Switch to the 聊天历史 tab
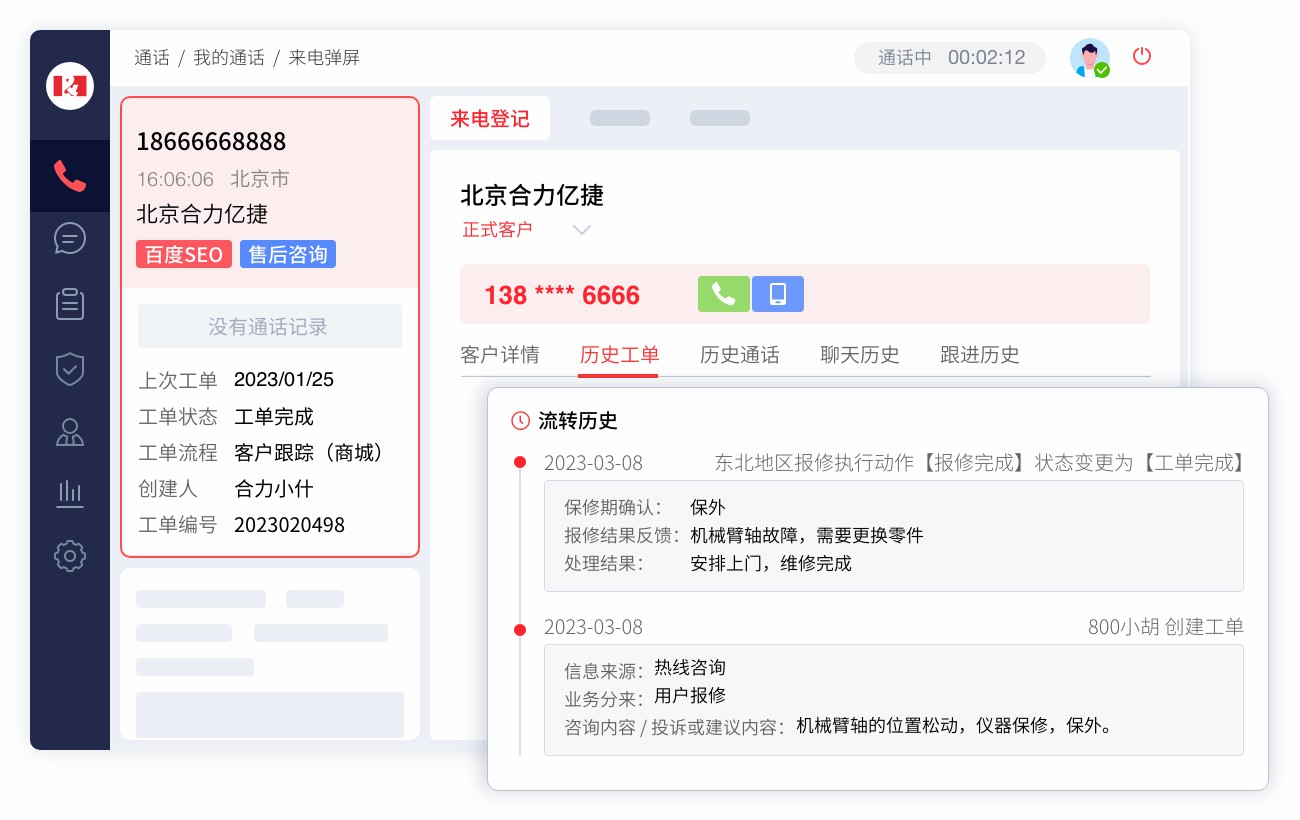 (860, 355)
